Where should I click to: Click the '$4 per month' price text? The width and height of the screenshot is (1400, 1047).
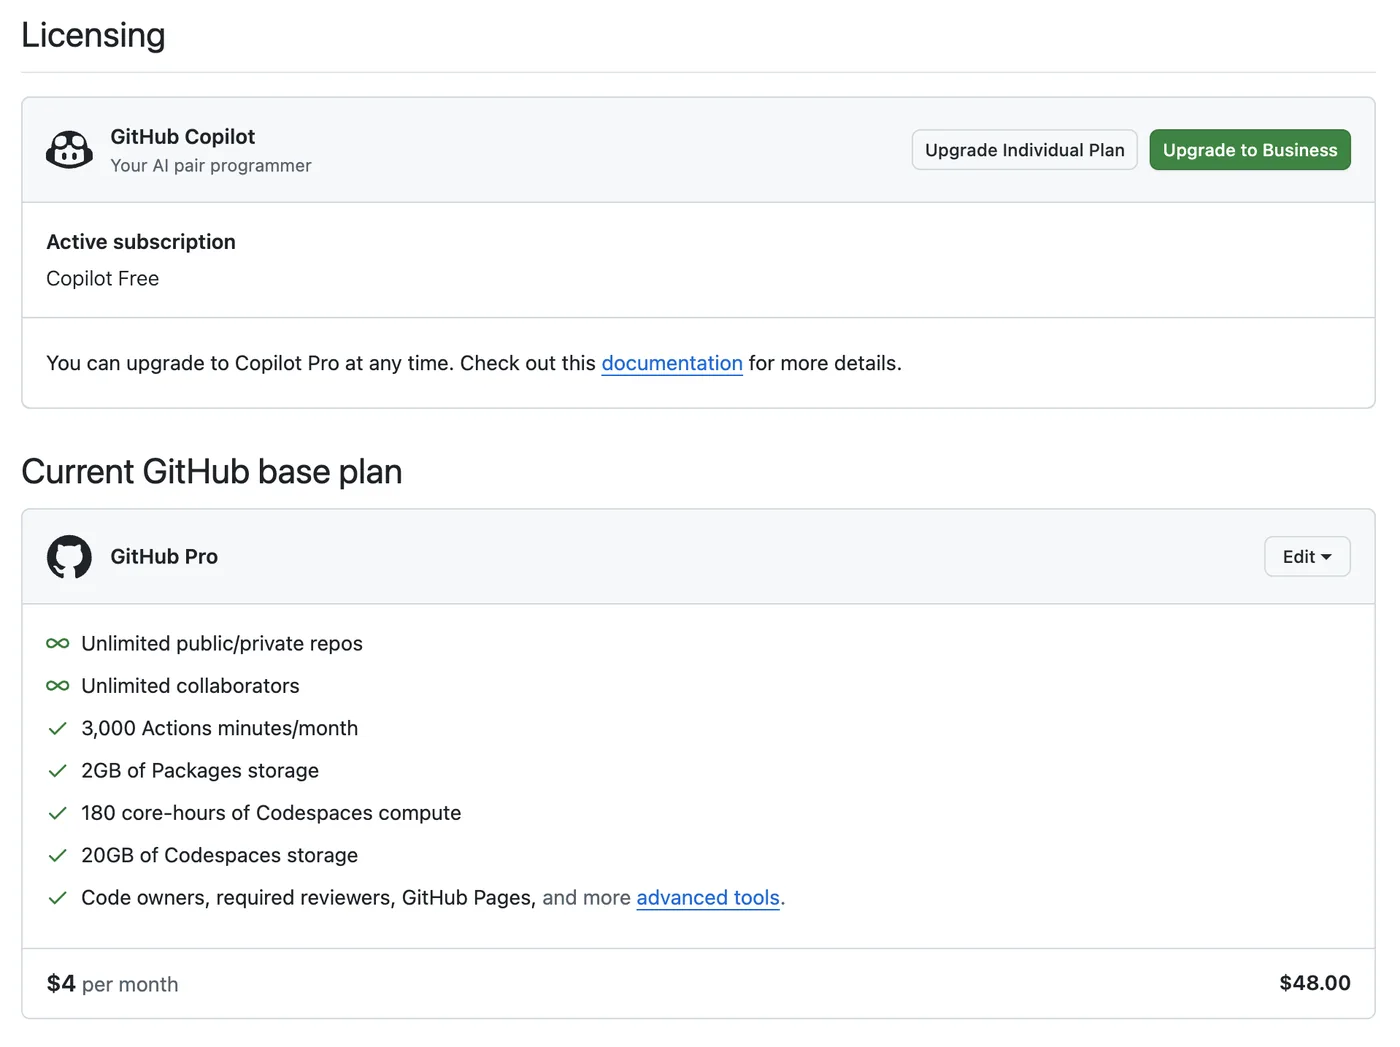pyautogui.click(x=113, y=984)
